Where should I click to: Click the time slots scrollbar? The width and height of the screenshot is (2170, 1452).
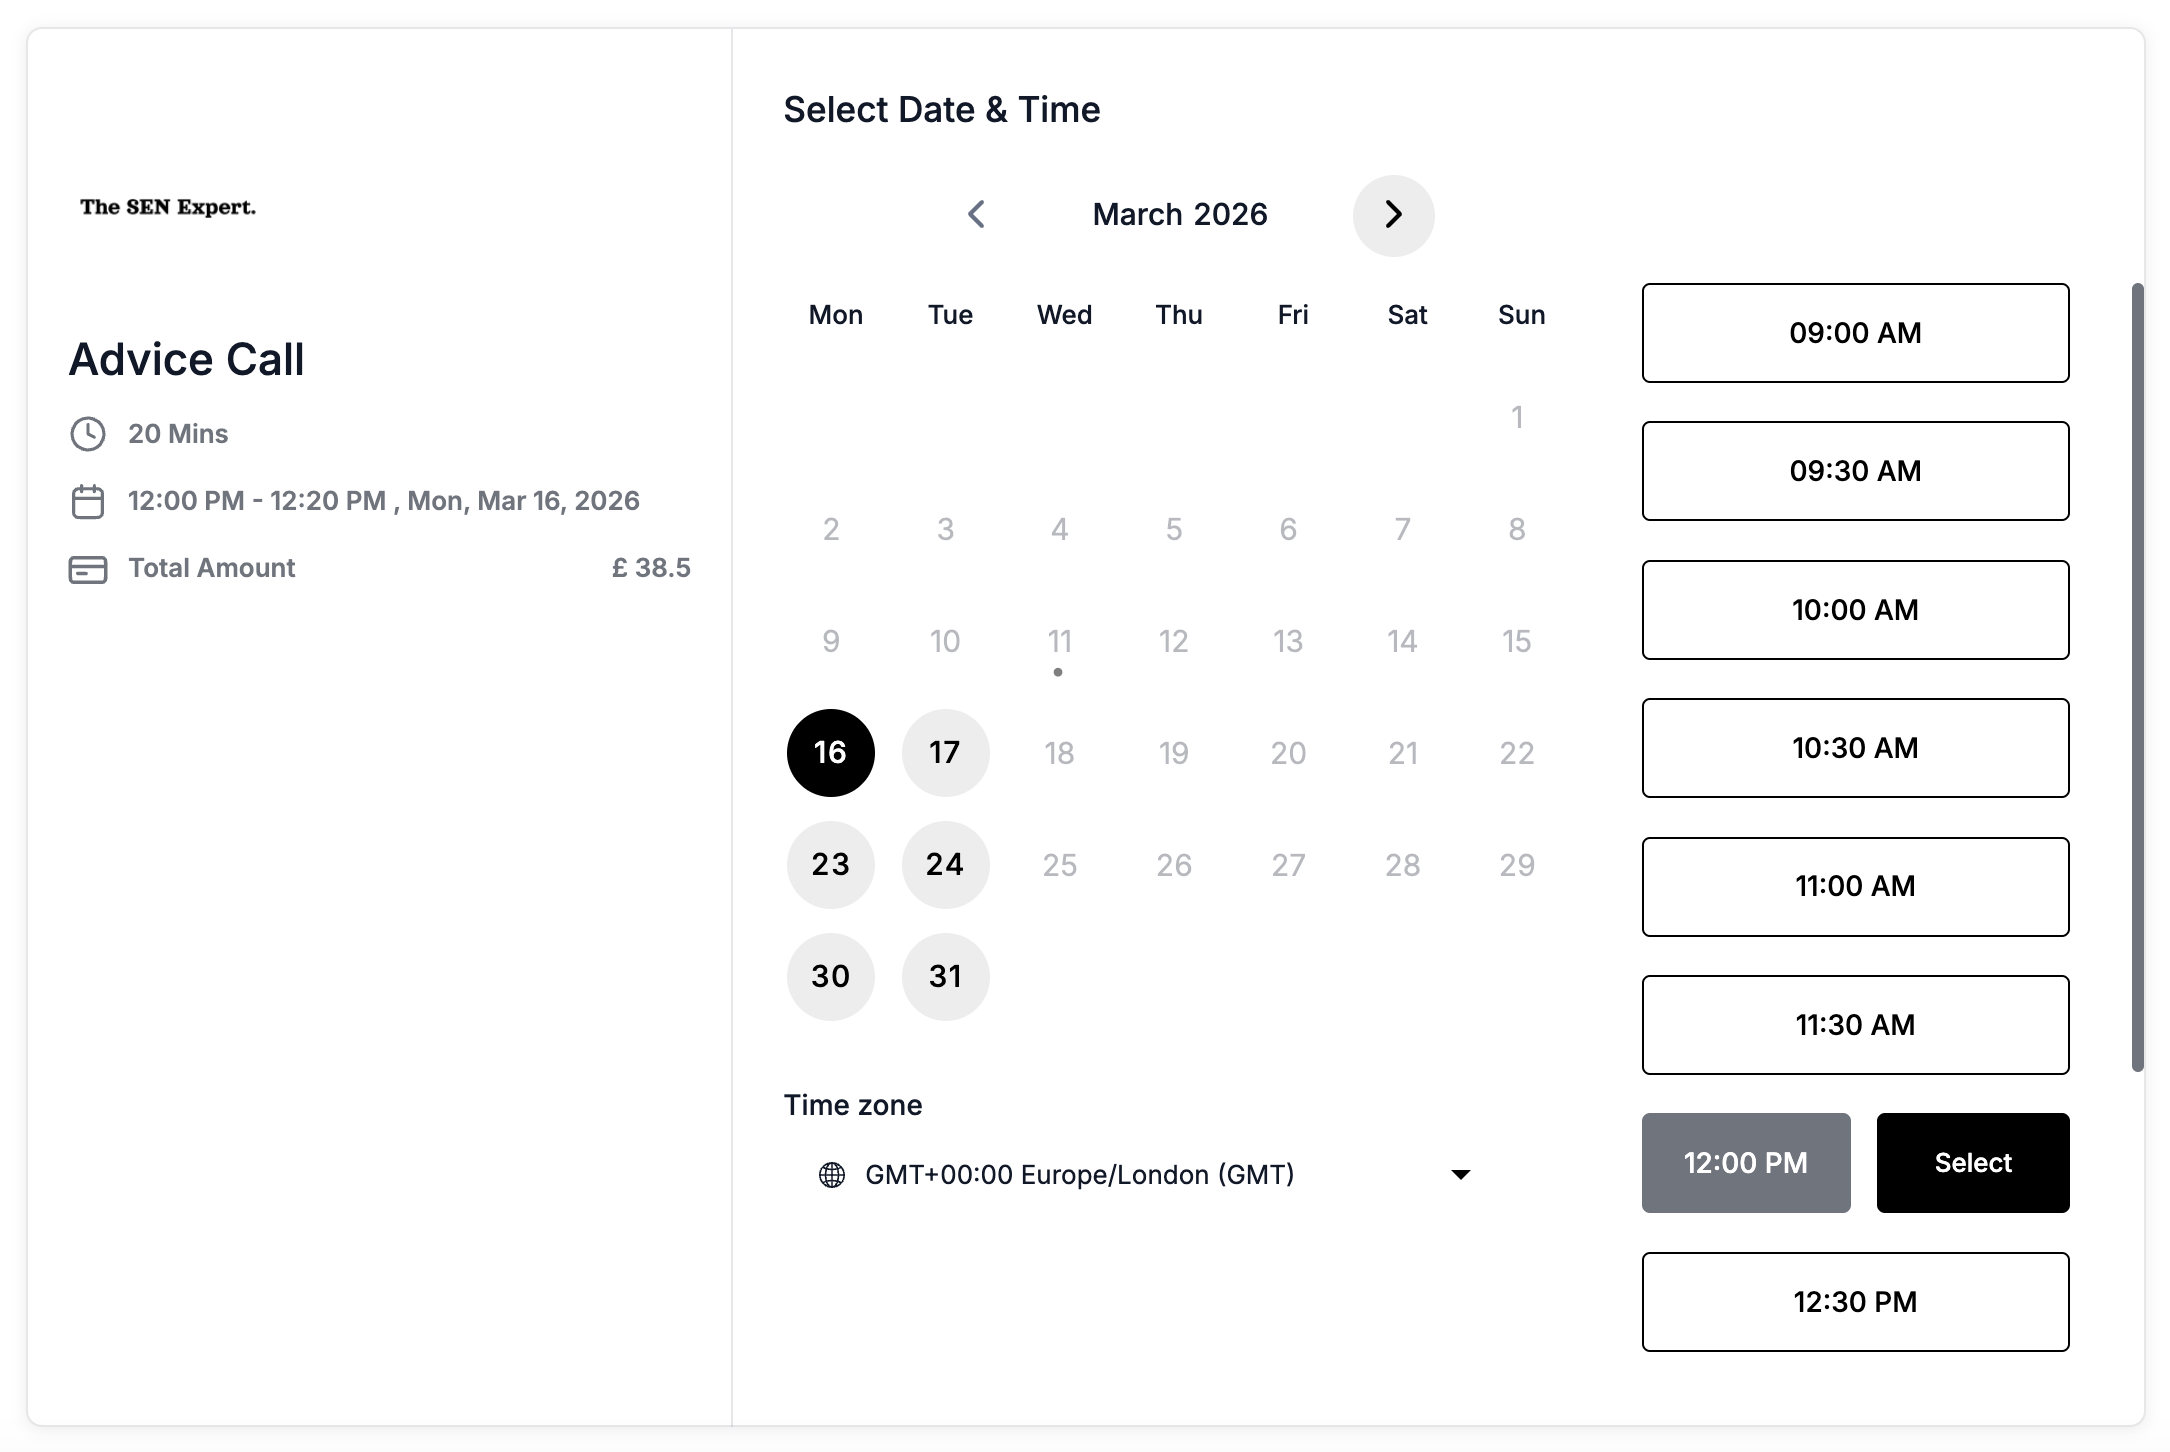tap(2137, 677)
